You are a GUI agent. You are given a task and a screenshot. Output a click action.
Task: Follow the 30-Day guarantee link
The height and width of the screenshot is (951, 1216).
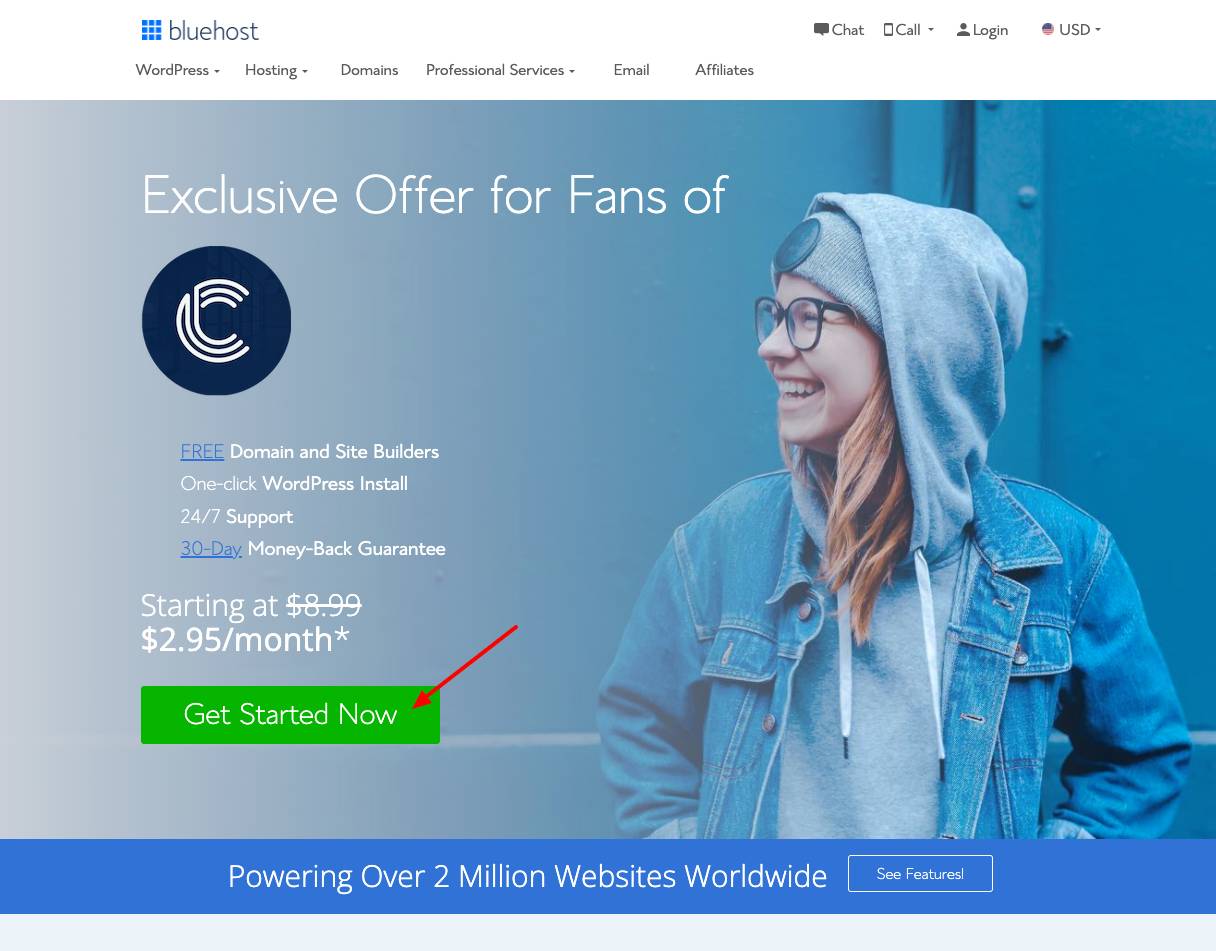pyautogui.click(x=211, y=549)
